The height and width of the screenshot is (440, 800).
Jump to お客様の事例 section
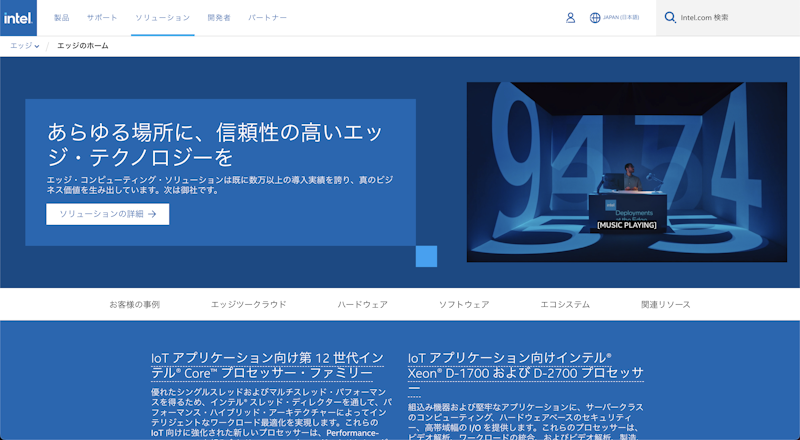click(x=134, y=304)
